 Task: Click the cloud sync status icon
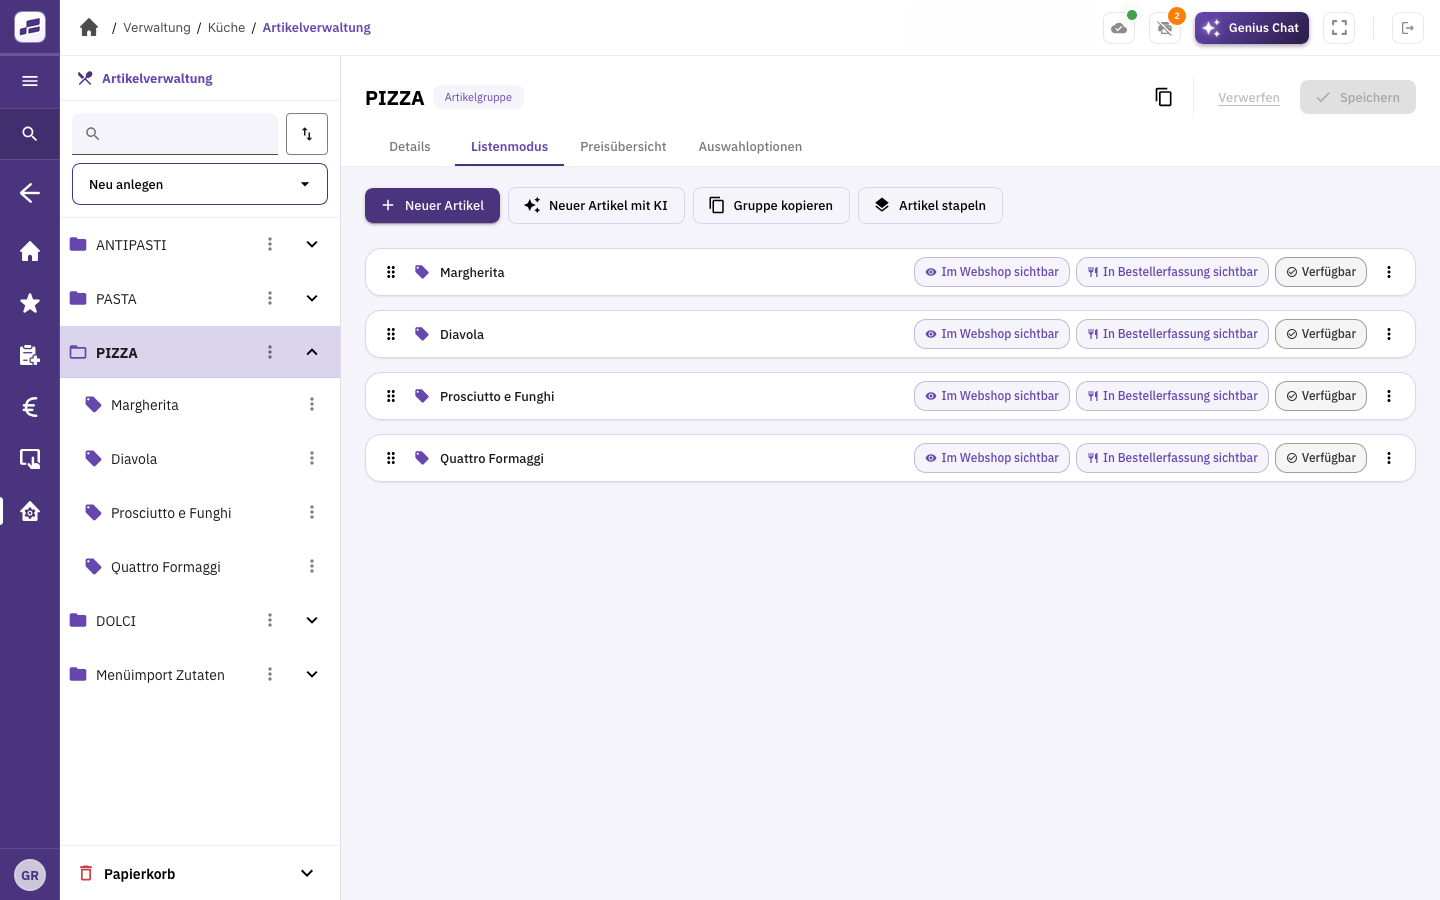(x=1119, y=28)
